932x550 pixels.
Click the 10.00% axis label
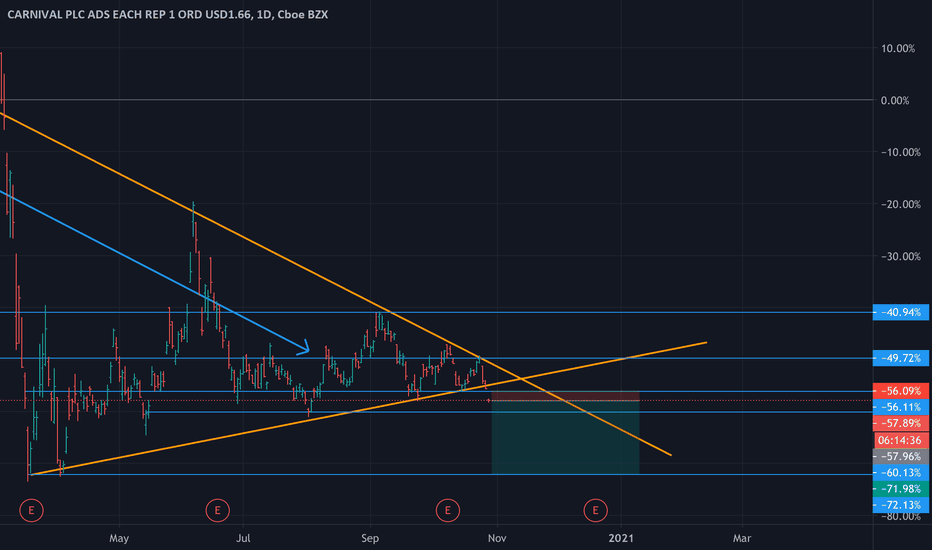tap(898, 48)
